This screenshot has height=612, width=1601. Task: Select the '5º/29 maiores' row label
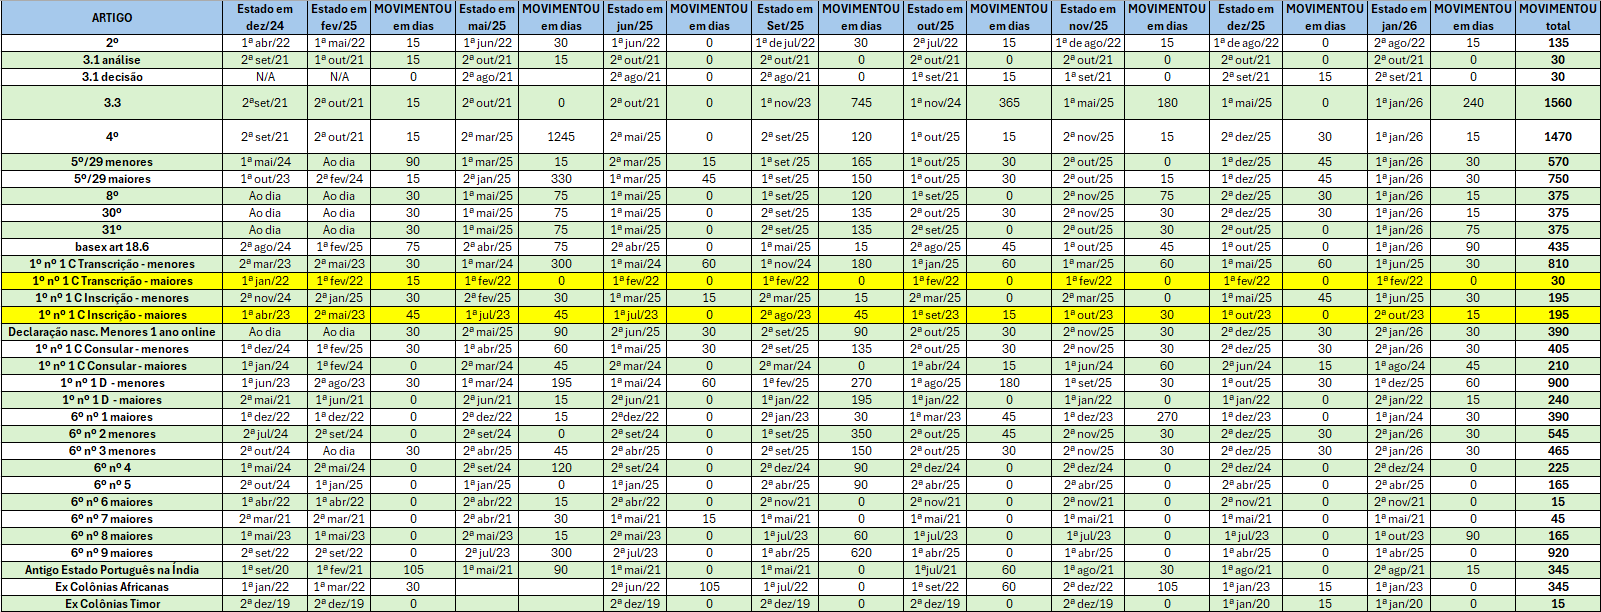coord(112,179)
